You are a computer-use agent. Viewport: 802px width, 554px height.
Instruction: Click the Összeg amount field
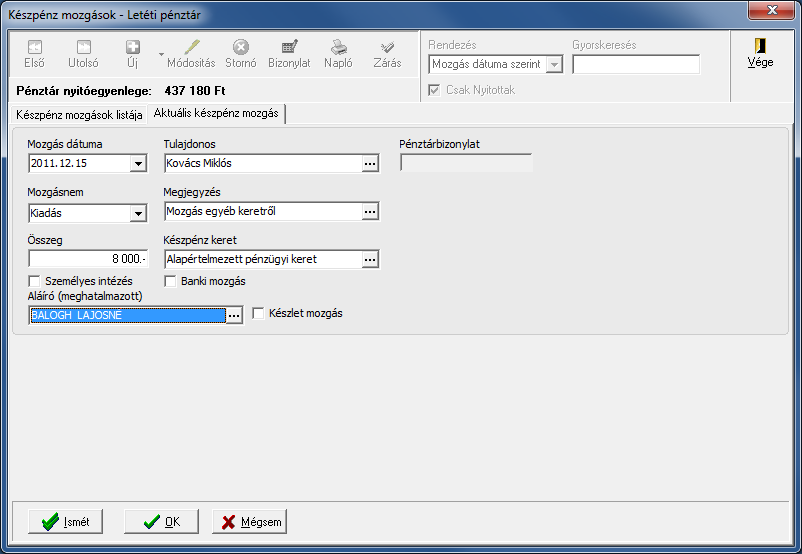pyautogui.click(x=88, y=259)
